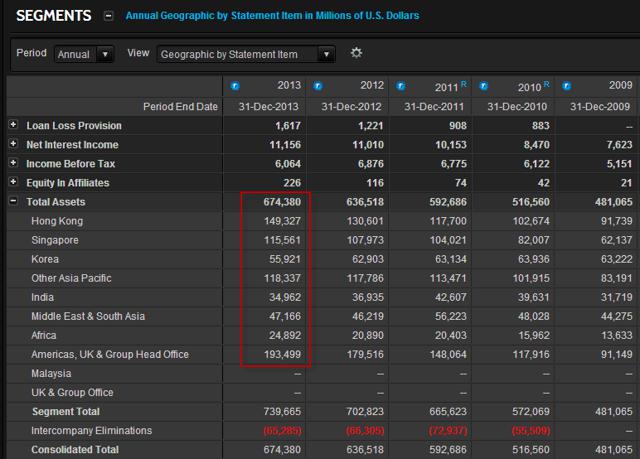
Task: Expand the Loan Loss Provision row
Action: pos(13,124)
